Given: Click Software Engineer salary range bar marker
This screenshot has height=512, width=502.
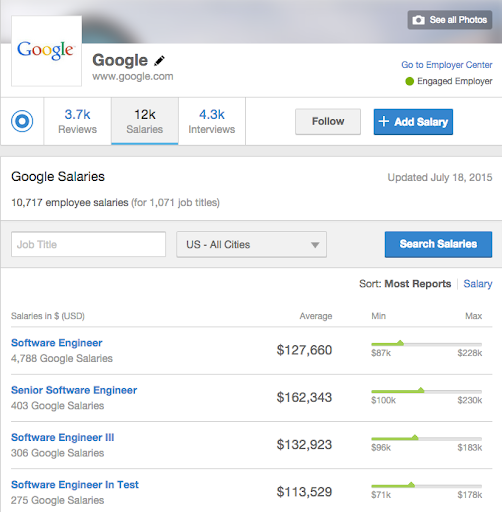Looking at the screenshot, I should [400, 343].
